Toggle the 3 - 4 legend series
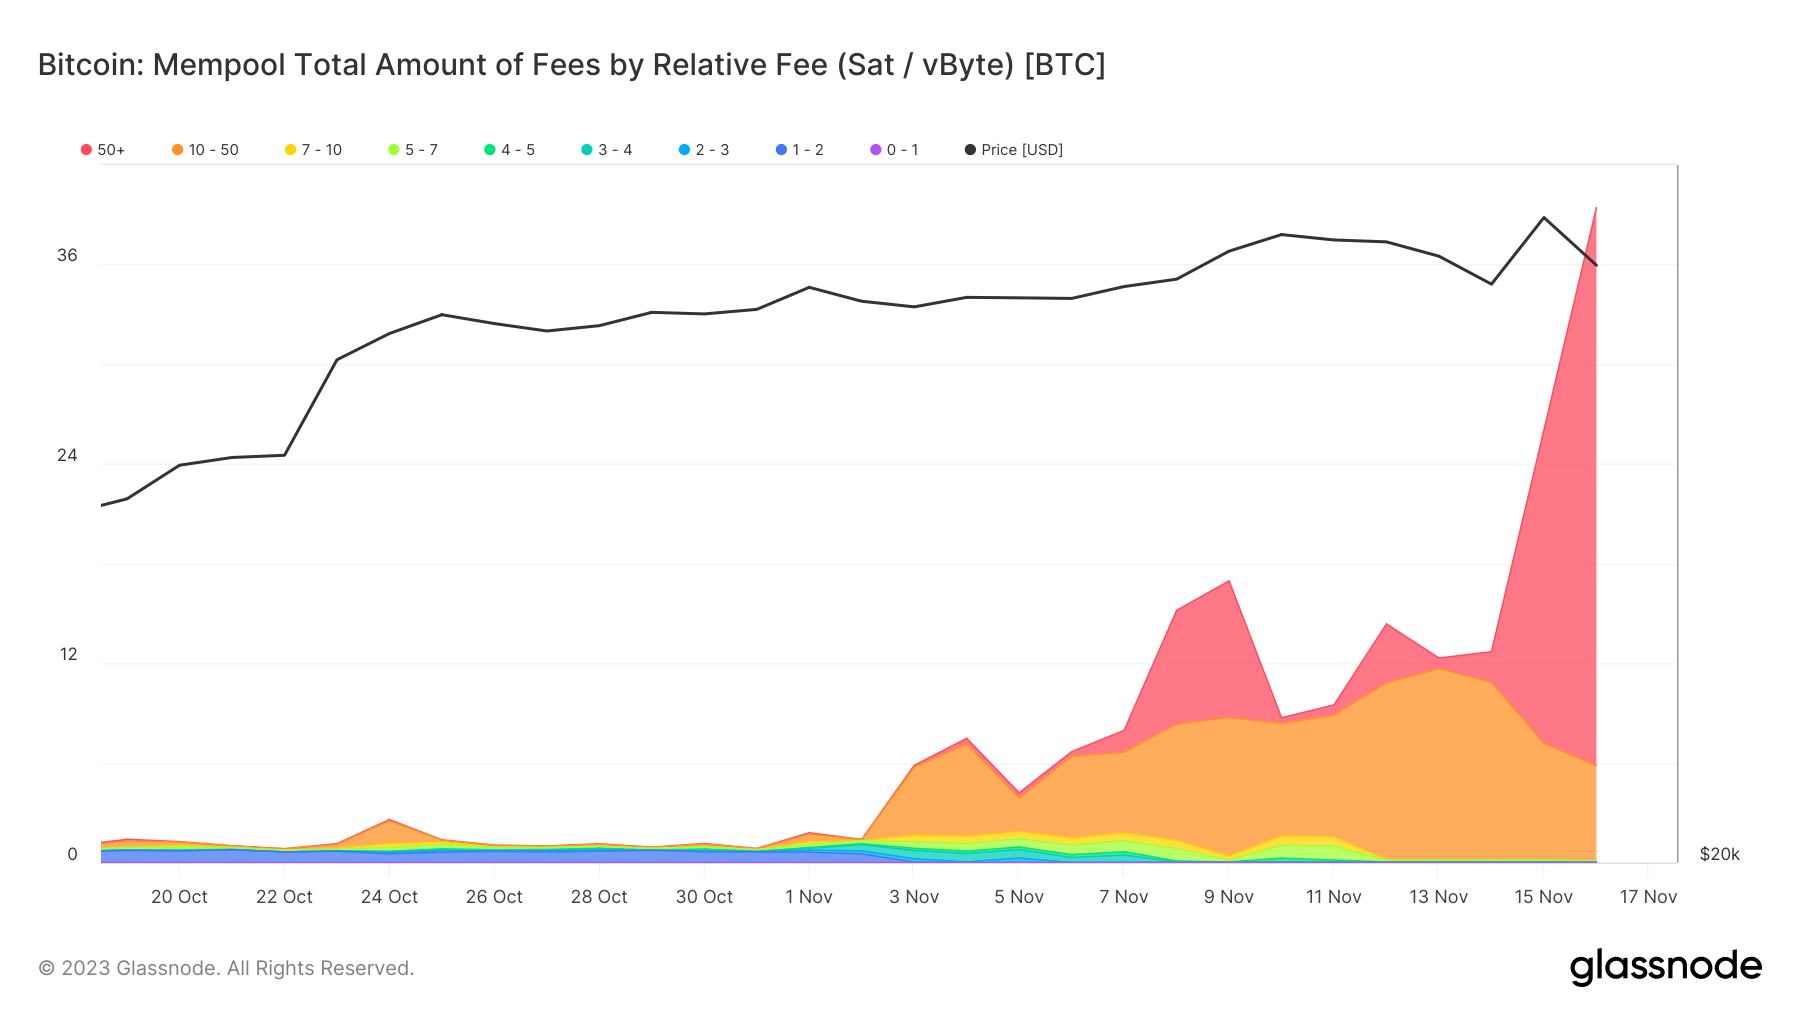This screenshot has width=1800, height=1013. (607, 150)
